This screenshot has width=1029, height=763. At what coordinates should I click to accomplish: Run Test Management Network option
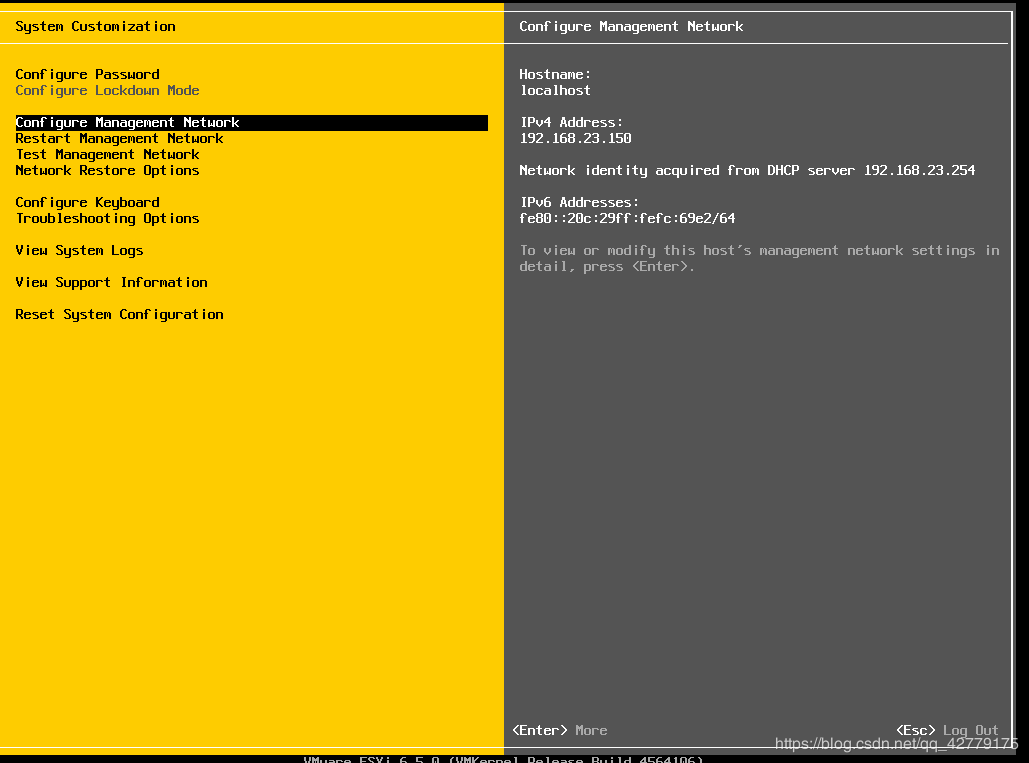pos(107,154)
